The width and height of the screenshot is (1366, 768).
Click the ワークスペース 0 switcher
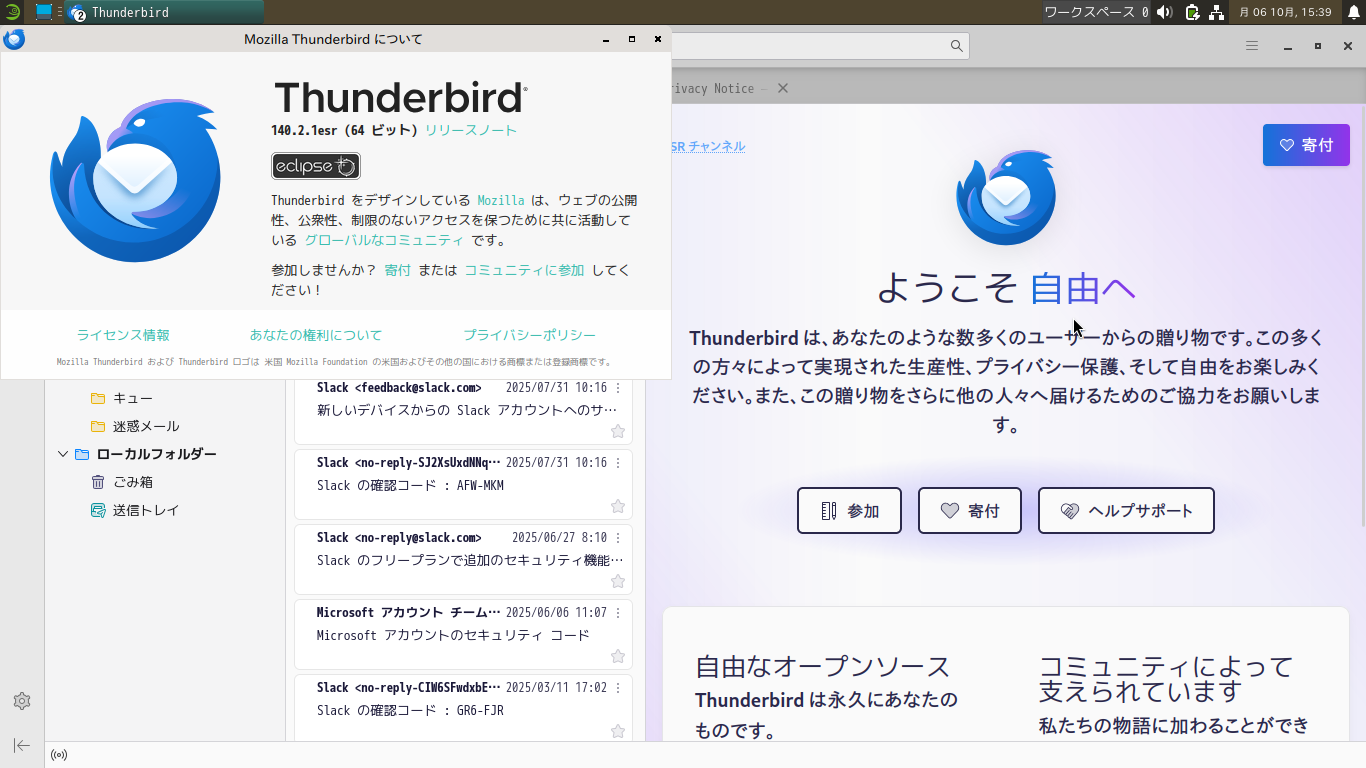pos(1096,12)
